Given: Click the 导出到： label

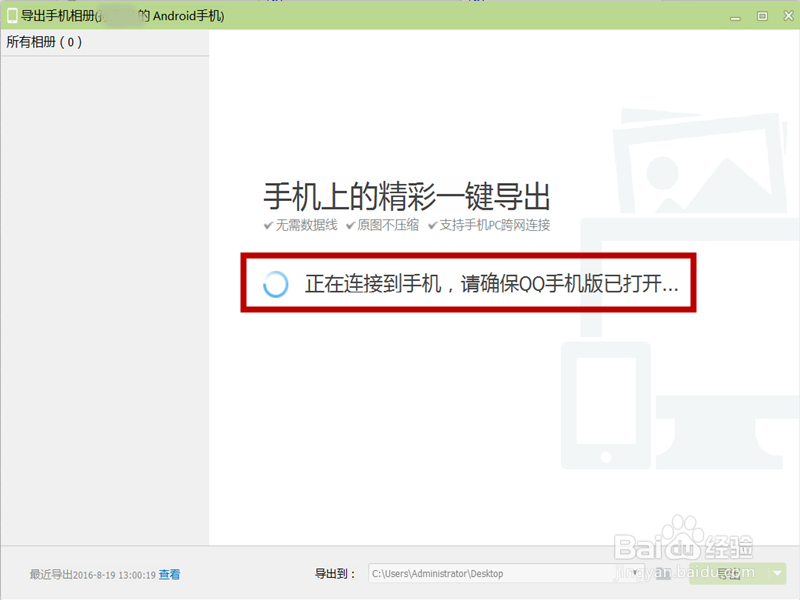Looking at the screenshot, I should coord(335,573).
